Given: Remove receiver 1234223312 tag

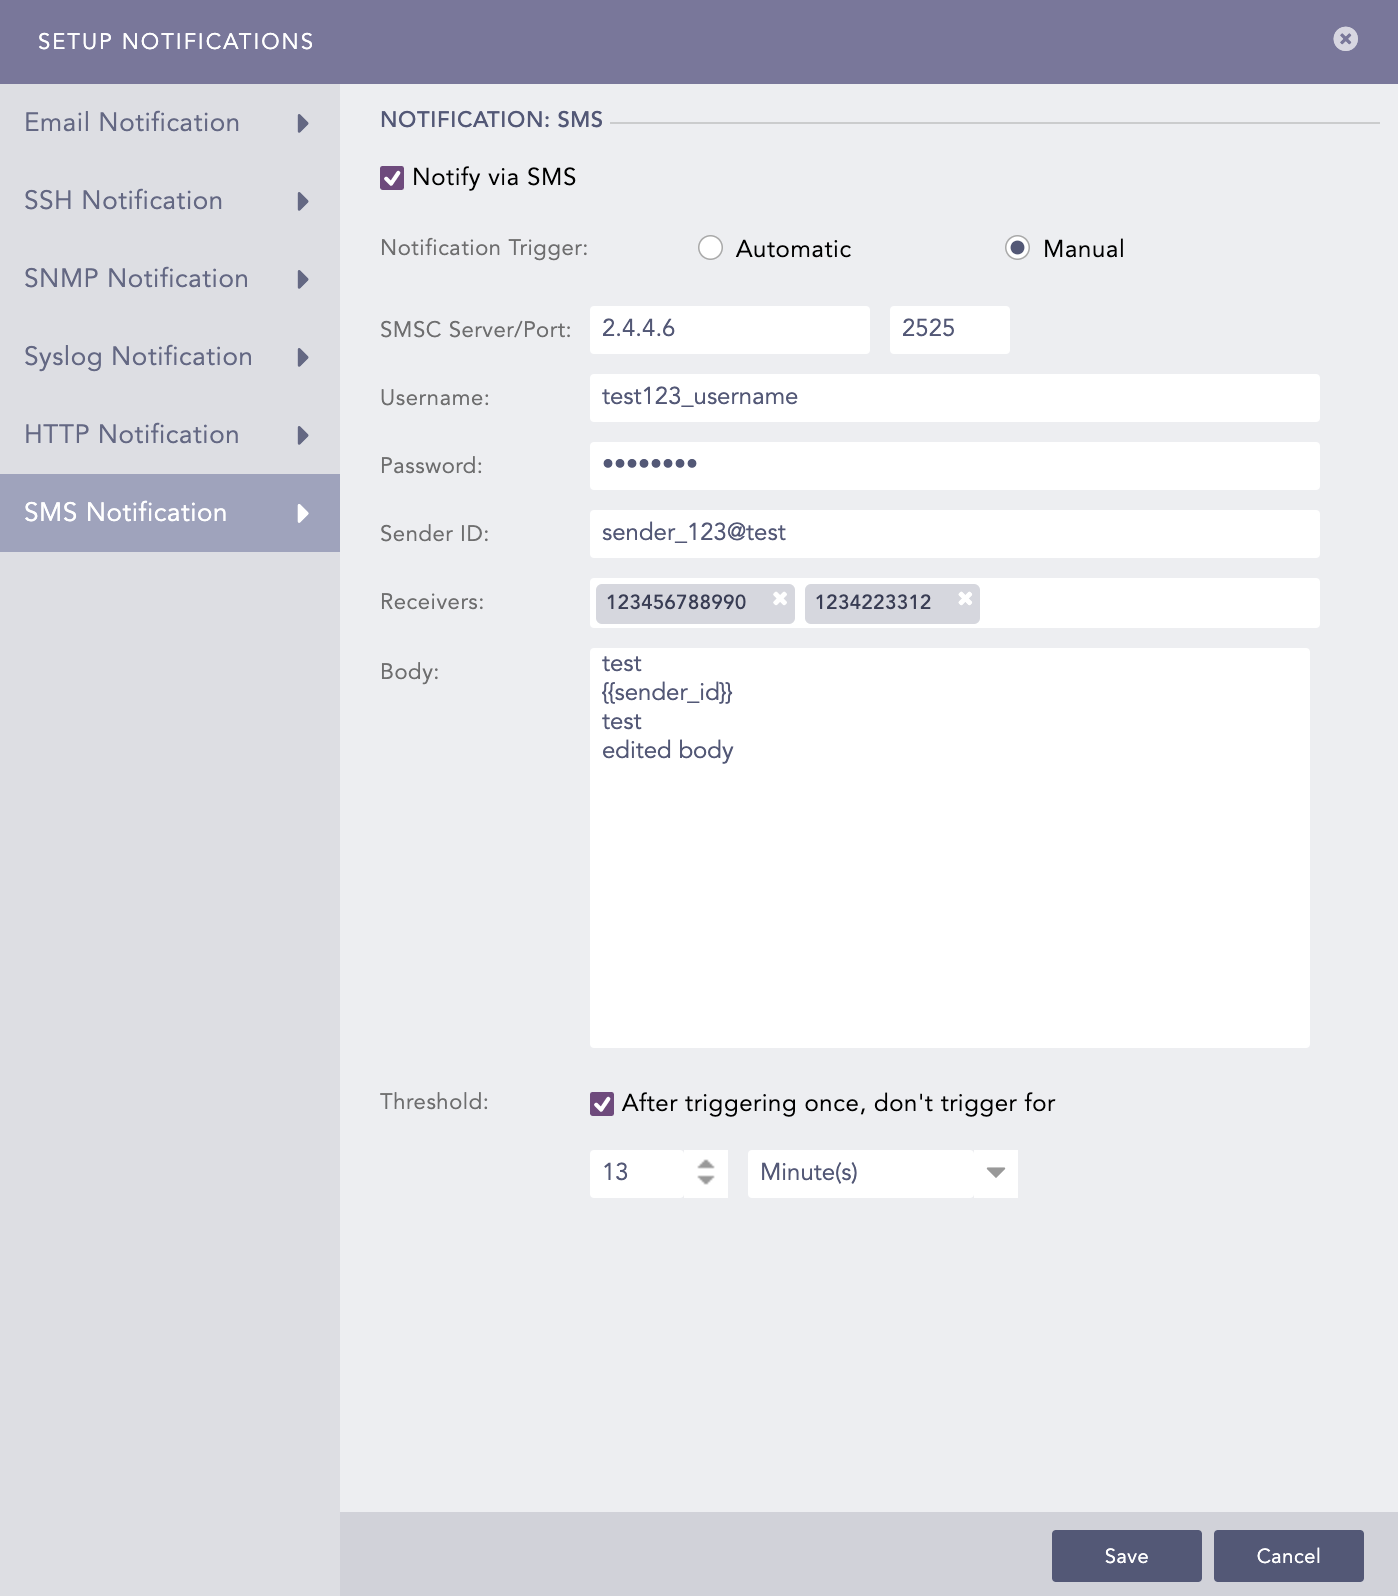Looking at the screenshot, I should point(965,599).
